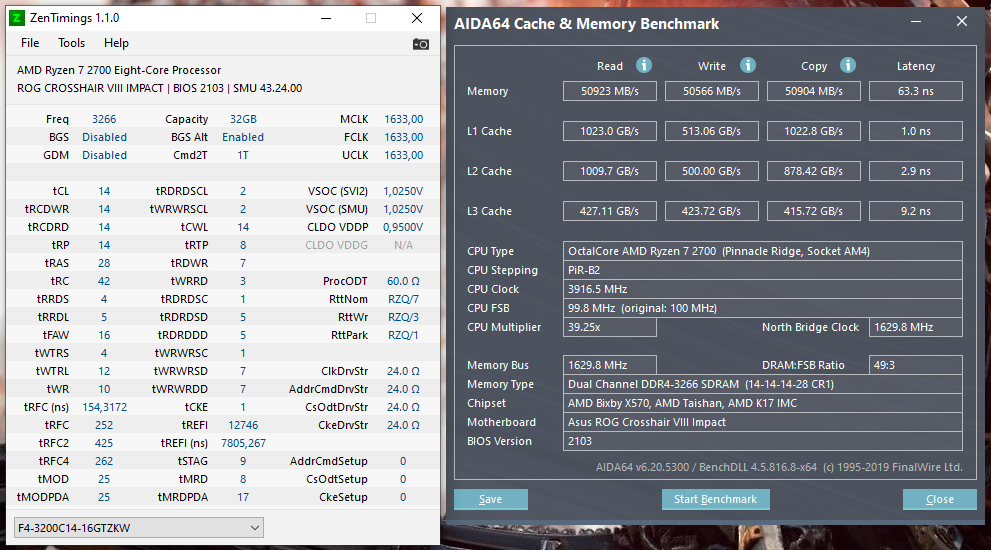Click CPU Clock field 3916.5 MHz
This screenshot has height=550, width=991.
pyautogui.click(x=763, y=289)
